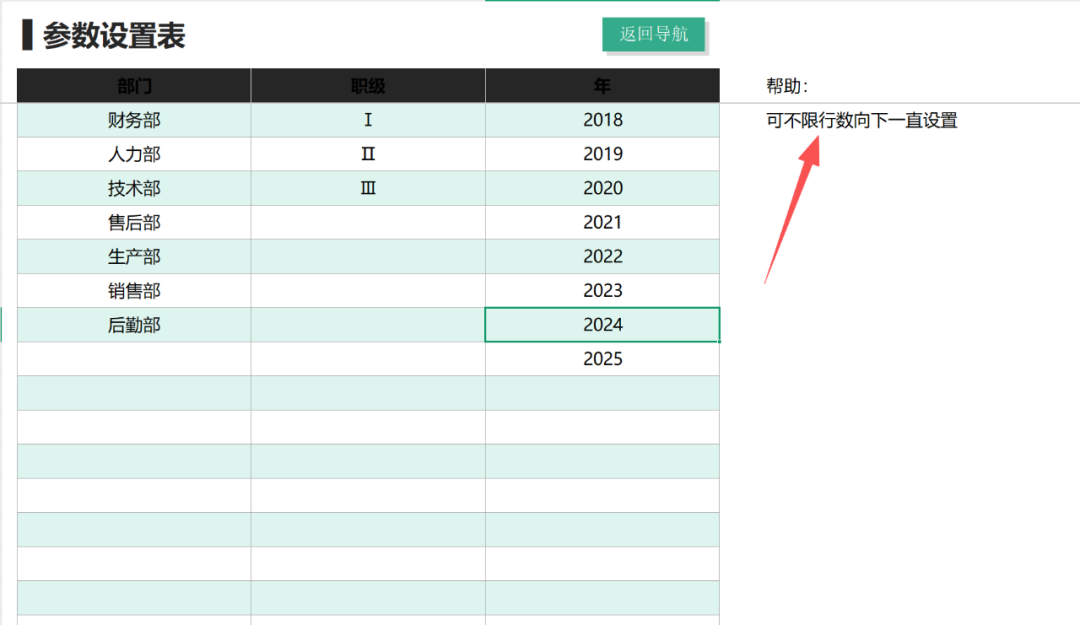This screenshot has width=1080, height=625.
Task: Click the year 2018 cell
Action: (x=602, y=120)
